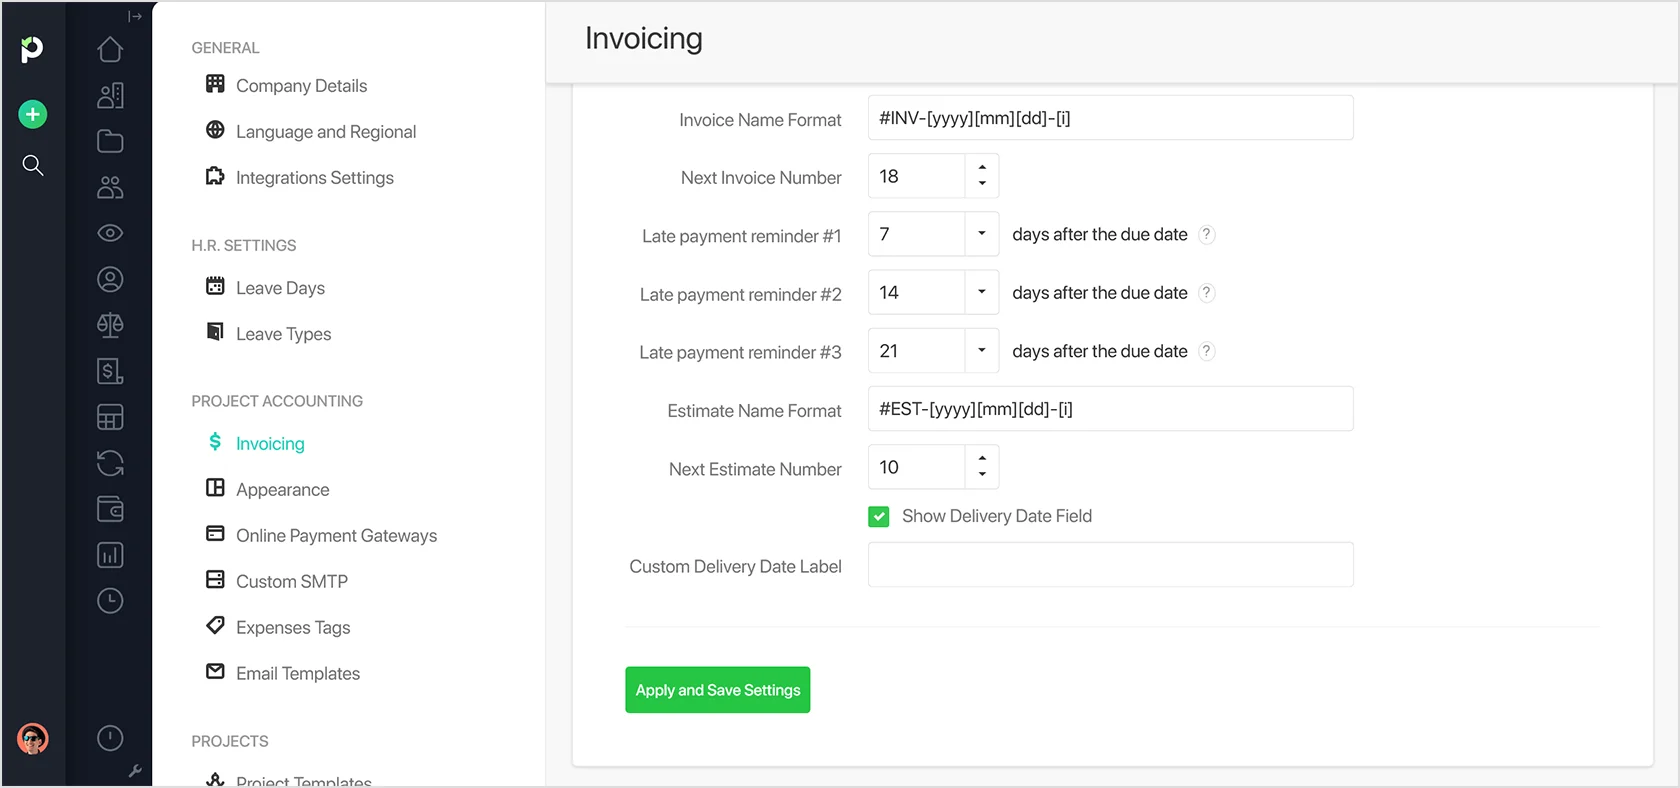Viewport: 1680px width, 788px height.
Task: Click the Custom Delivery Date Label field
Action: tap(1111, 565)
